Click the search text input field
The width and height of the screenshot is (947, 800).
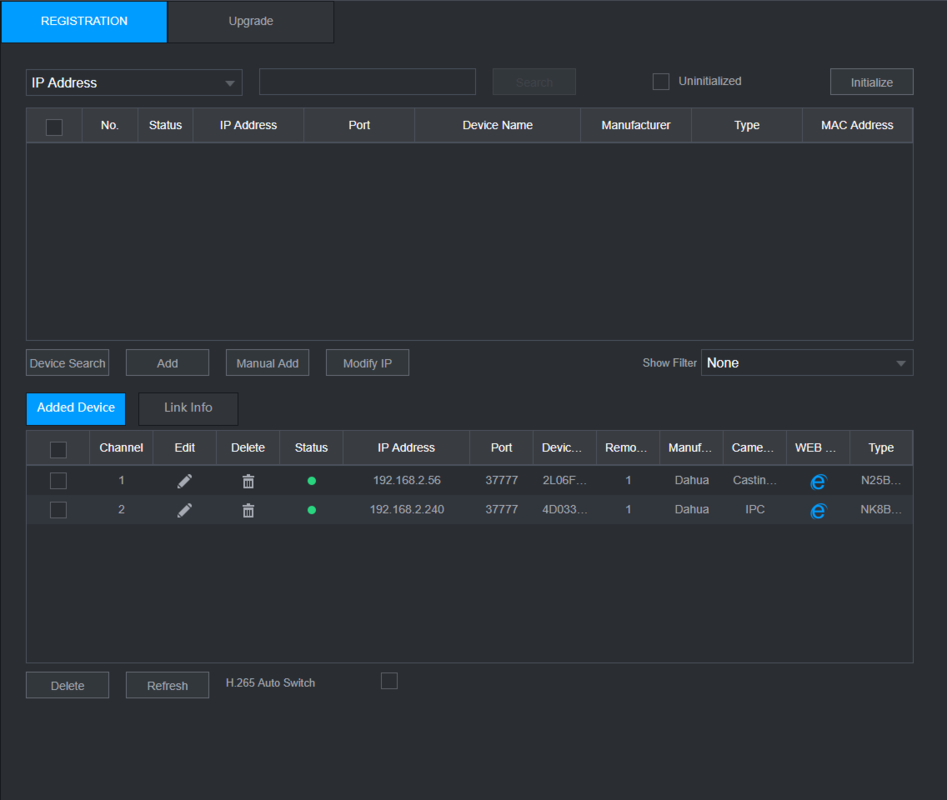pyautogui.click(x=367, y=82)
